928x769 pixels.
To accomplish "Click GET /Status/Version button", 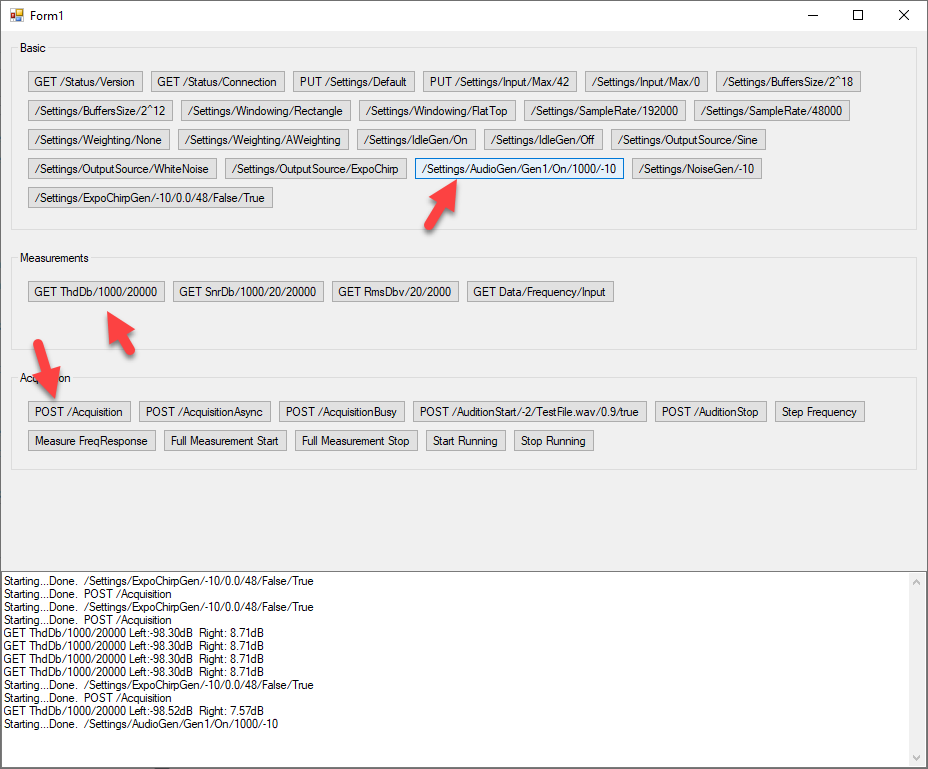I will tap(85, 82).
